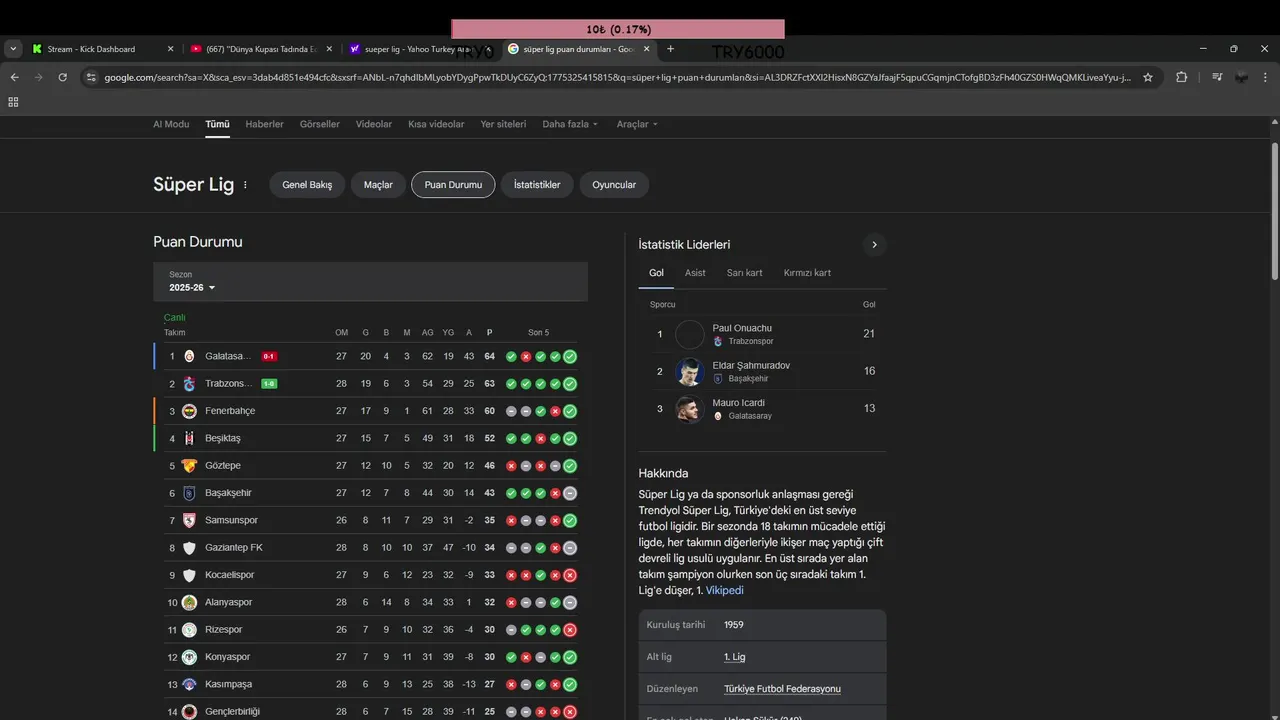This screenshot has width=1280, height=720.
Task: Open the Genel Bakış chip
Action: (x=307, y=185)
